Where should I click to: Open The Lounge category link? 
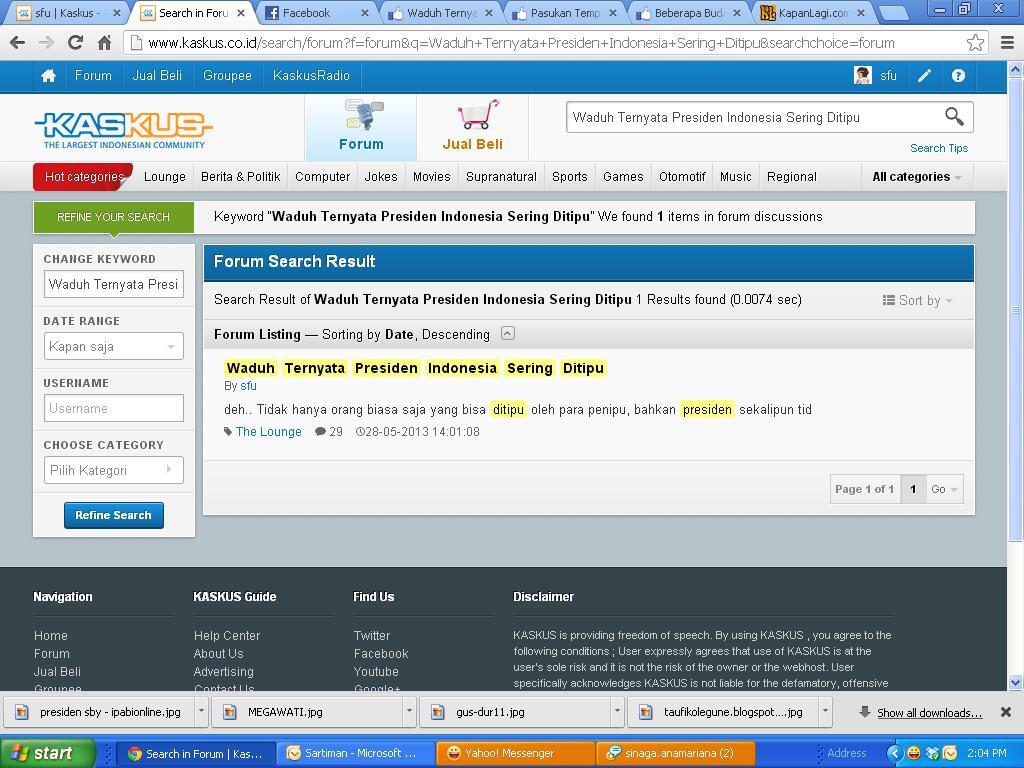tap(268, 432)
